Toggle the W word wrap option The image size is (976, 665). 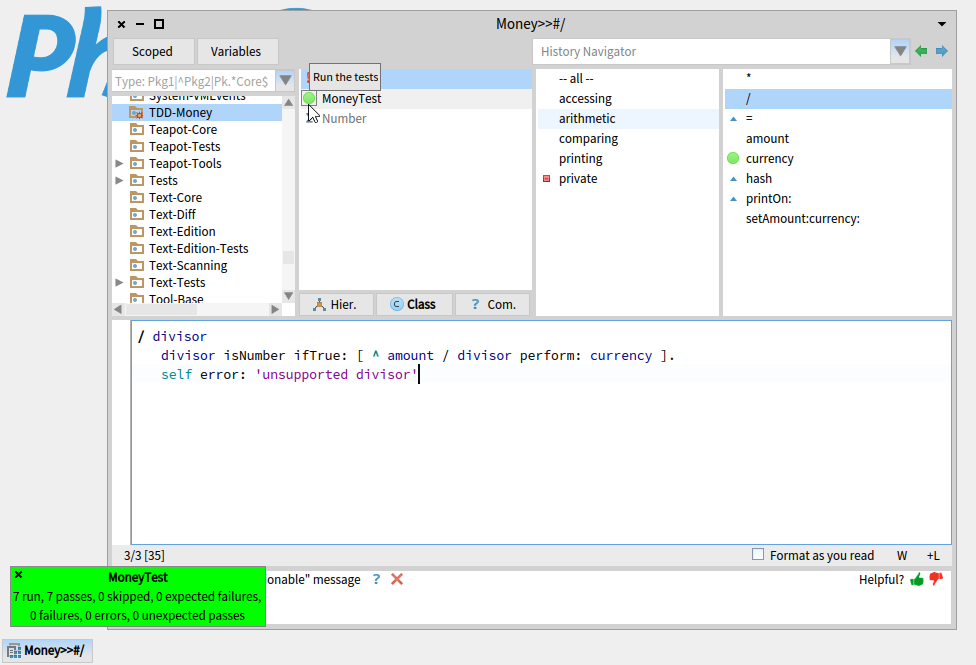[x=902, y=556]
